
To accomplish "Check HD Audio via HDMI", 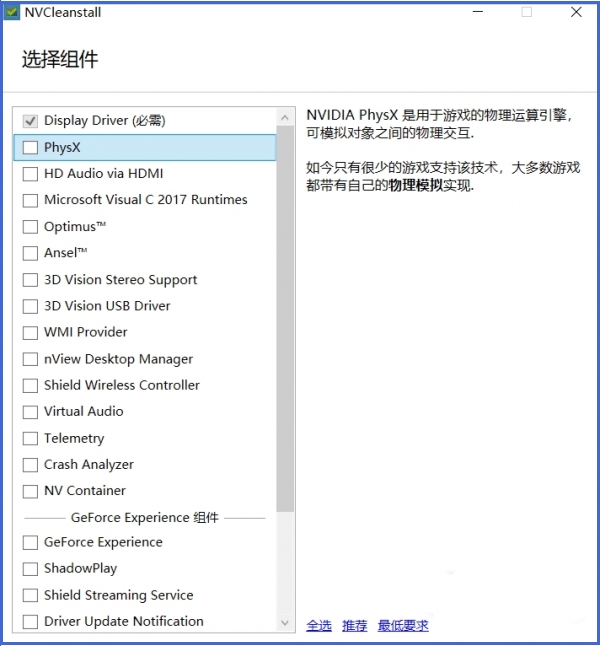I will point(30,174).
